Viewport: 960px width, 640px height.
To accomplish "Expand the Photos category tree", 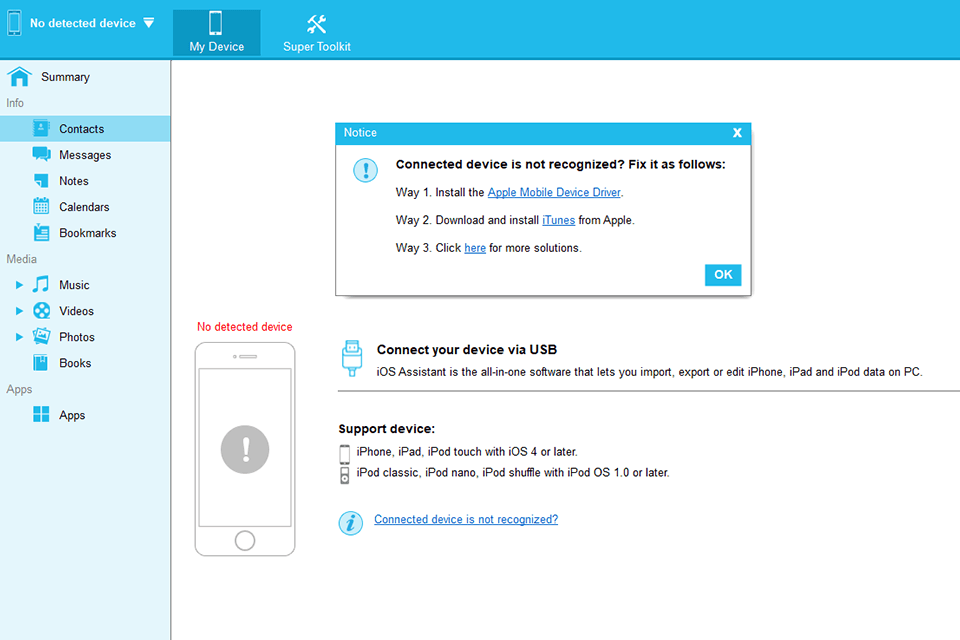I will click(x=18, y=336).
